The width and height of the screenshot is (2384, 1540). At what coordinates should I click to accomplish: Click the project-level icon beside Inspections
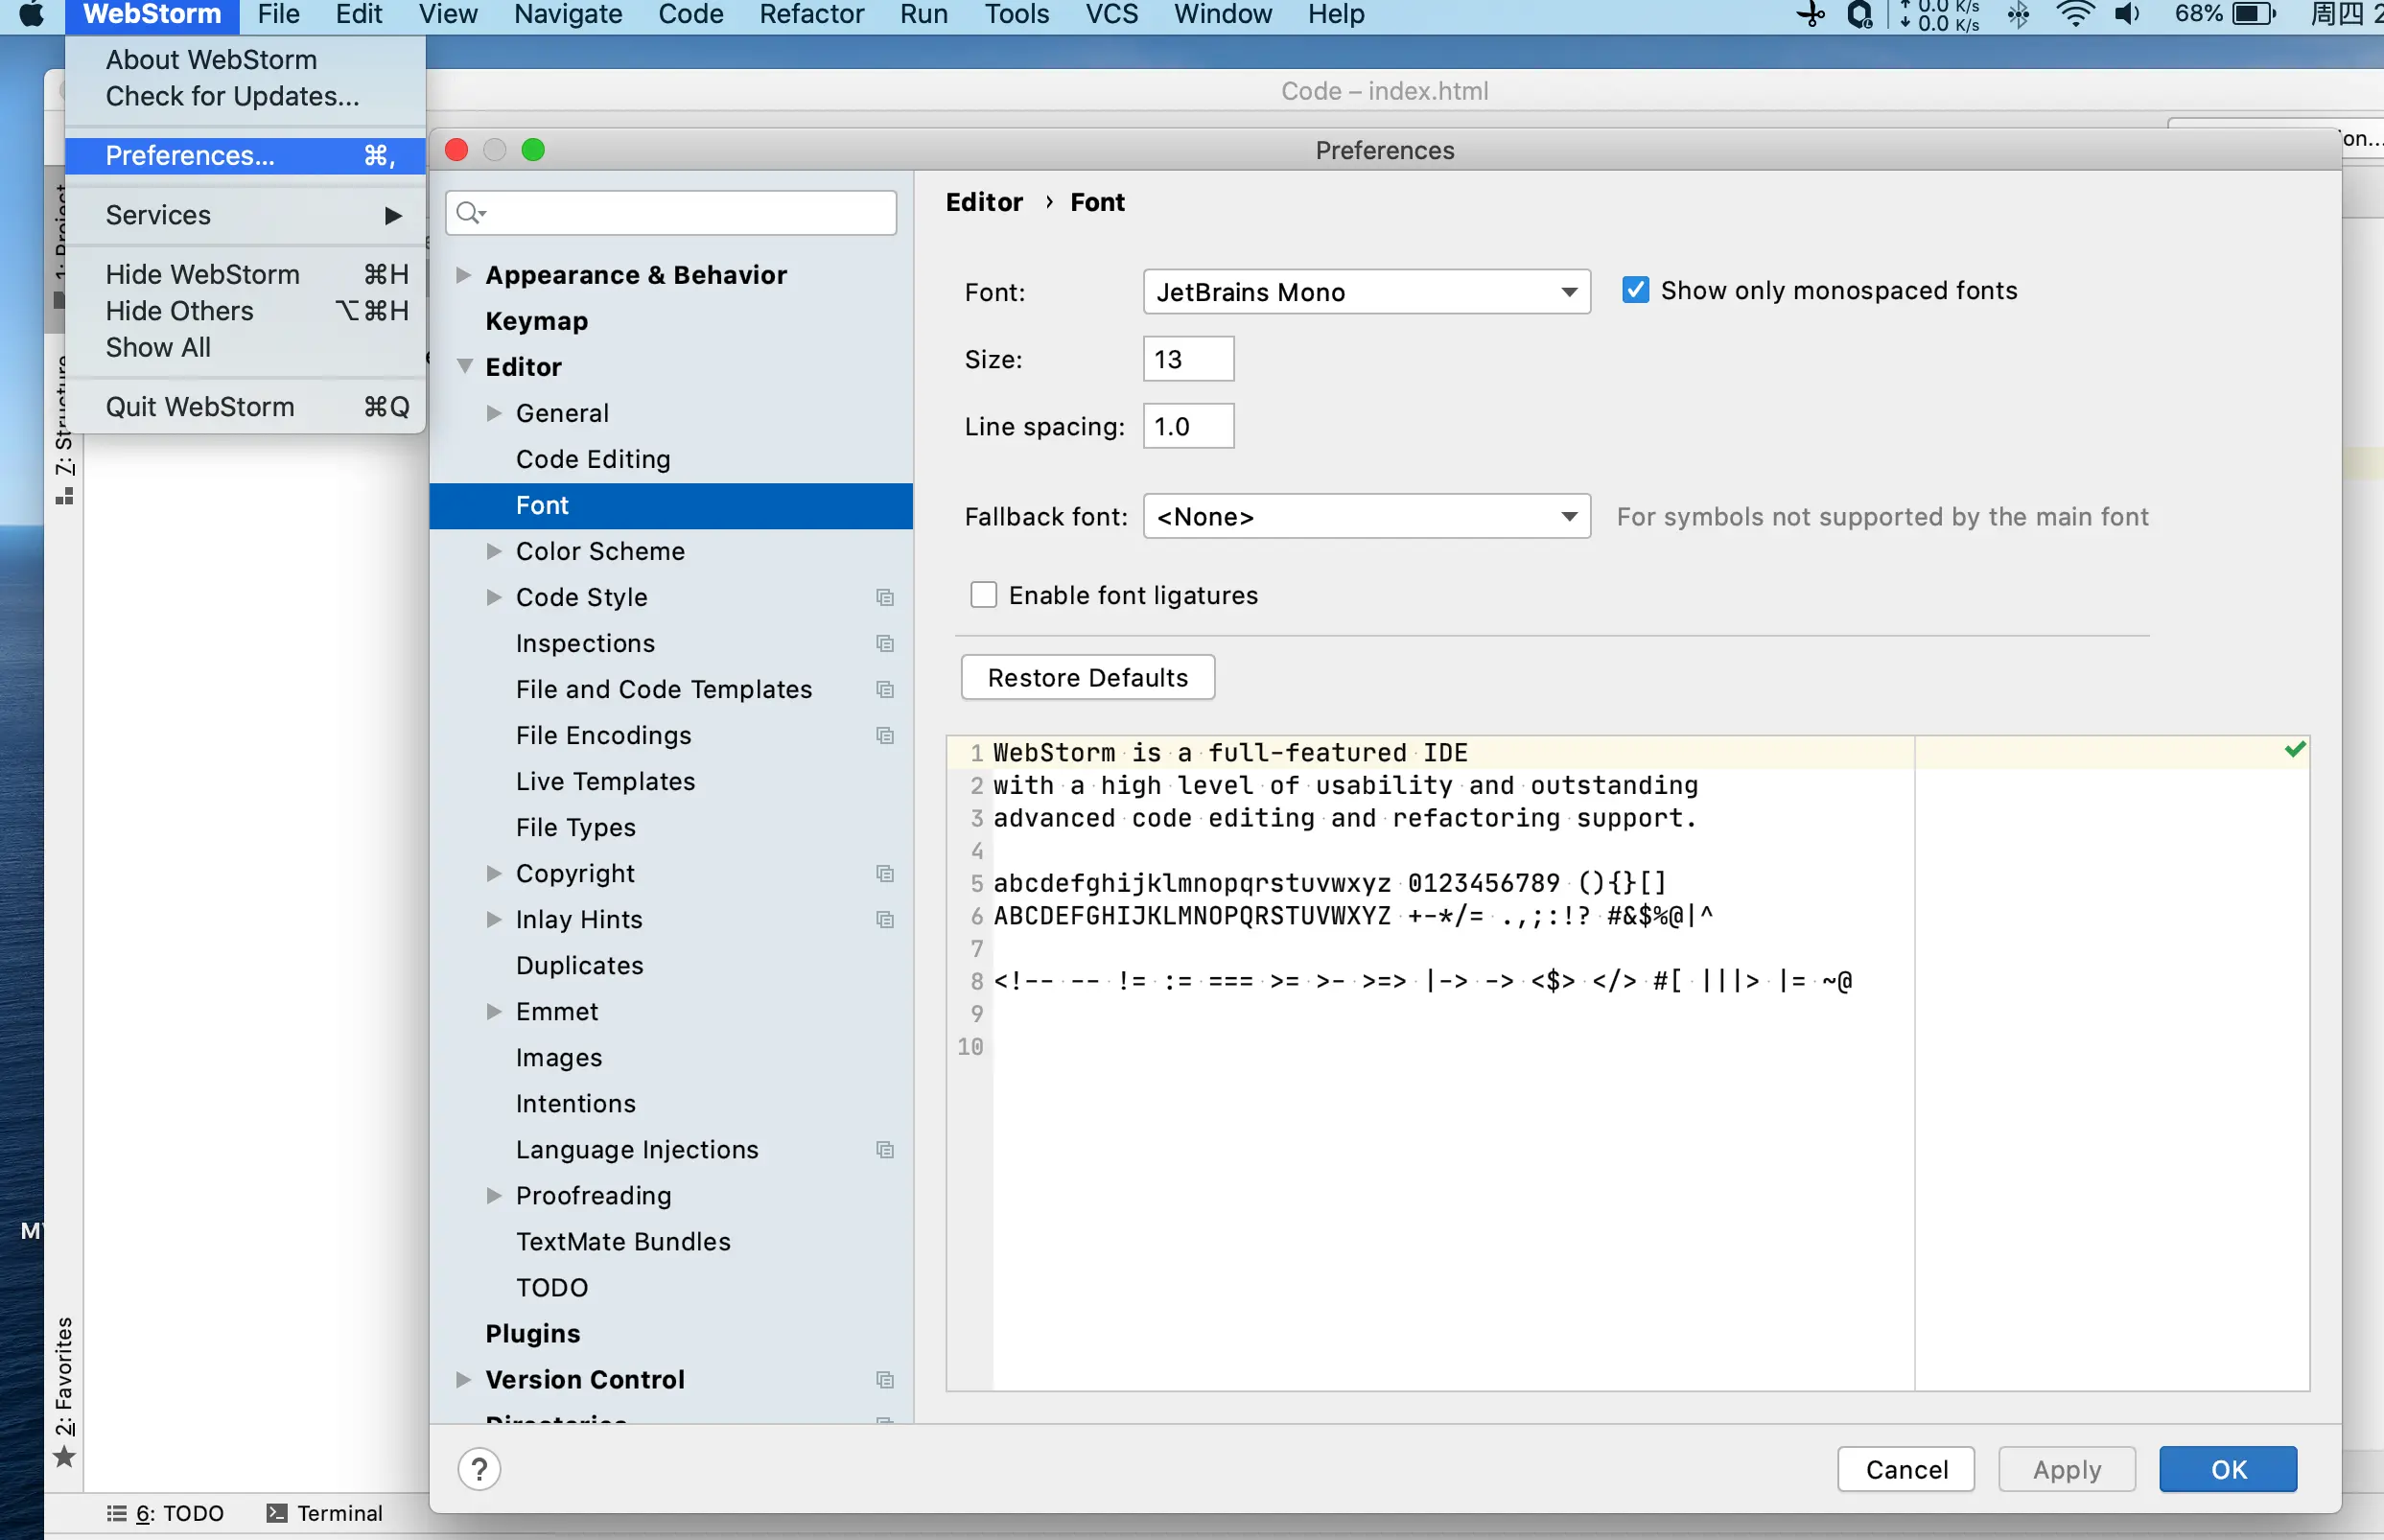tap(884, 643)
